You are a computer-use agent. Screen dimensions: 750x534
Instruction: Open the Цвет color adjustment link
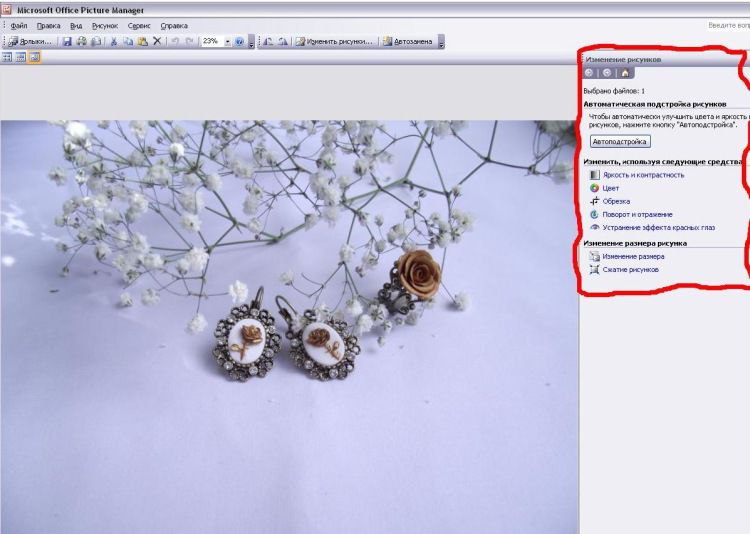(610, 188)
